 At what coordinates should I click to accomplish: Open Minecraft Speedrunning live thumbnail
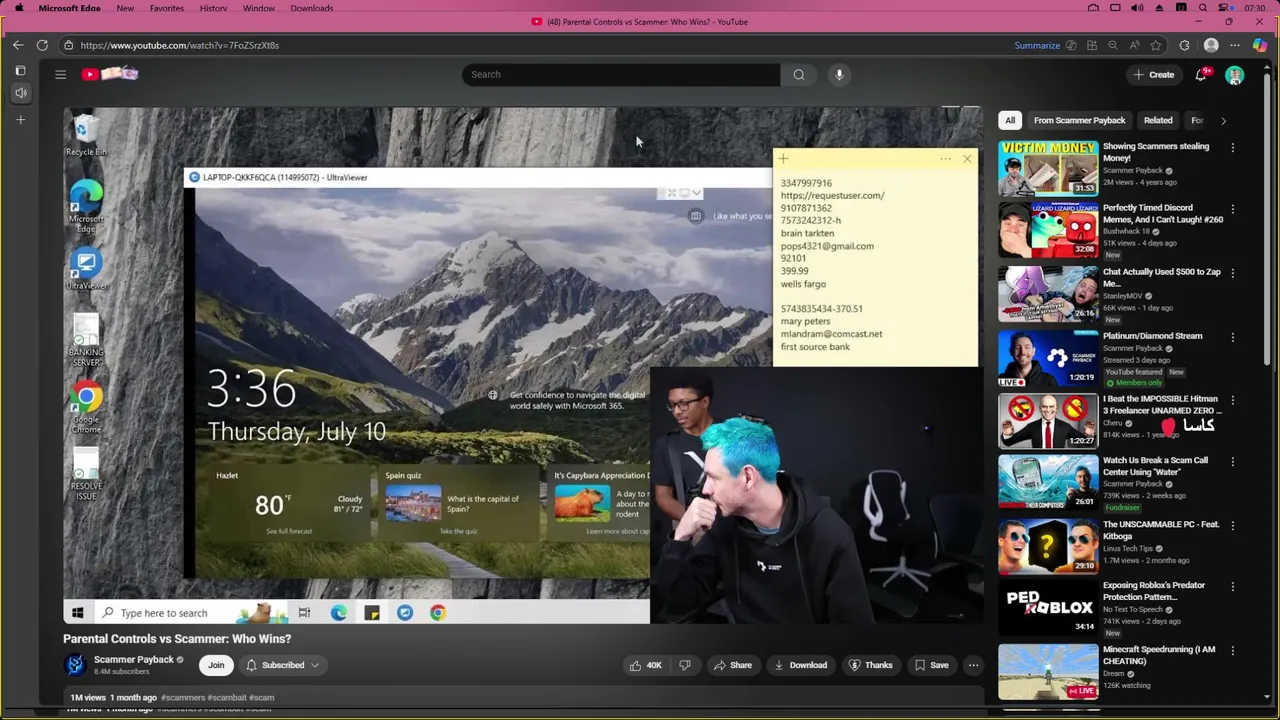(x=1048, y=672)
